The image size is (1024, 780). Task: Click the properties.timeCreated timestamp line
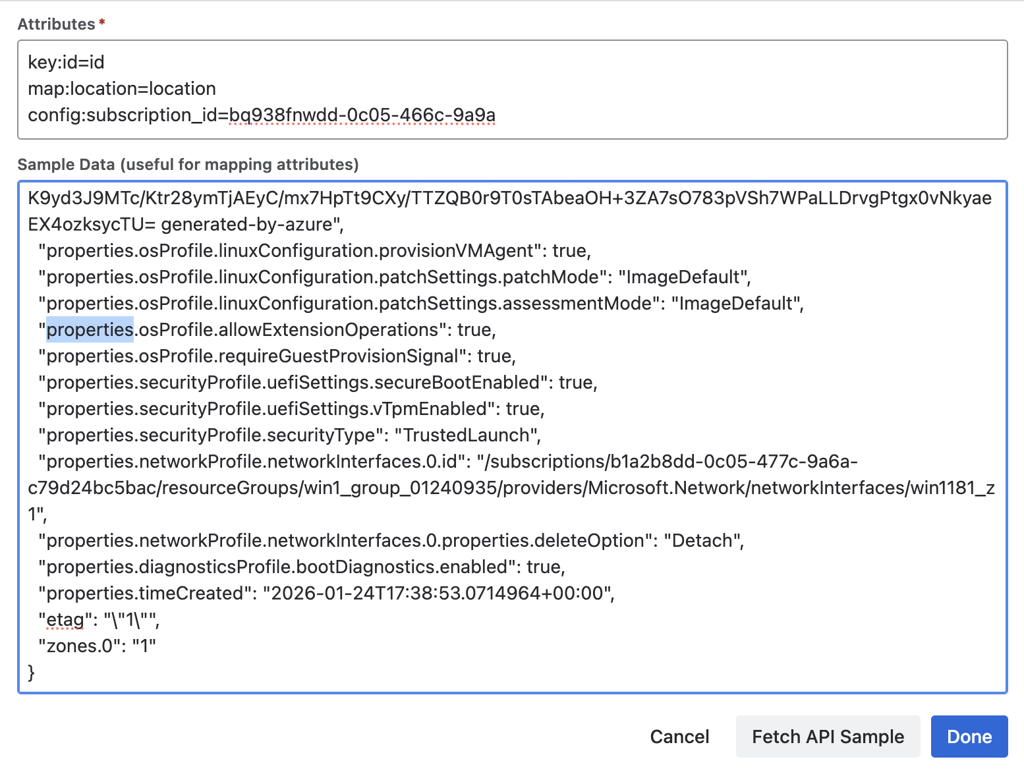point(325,593)
